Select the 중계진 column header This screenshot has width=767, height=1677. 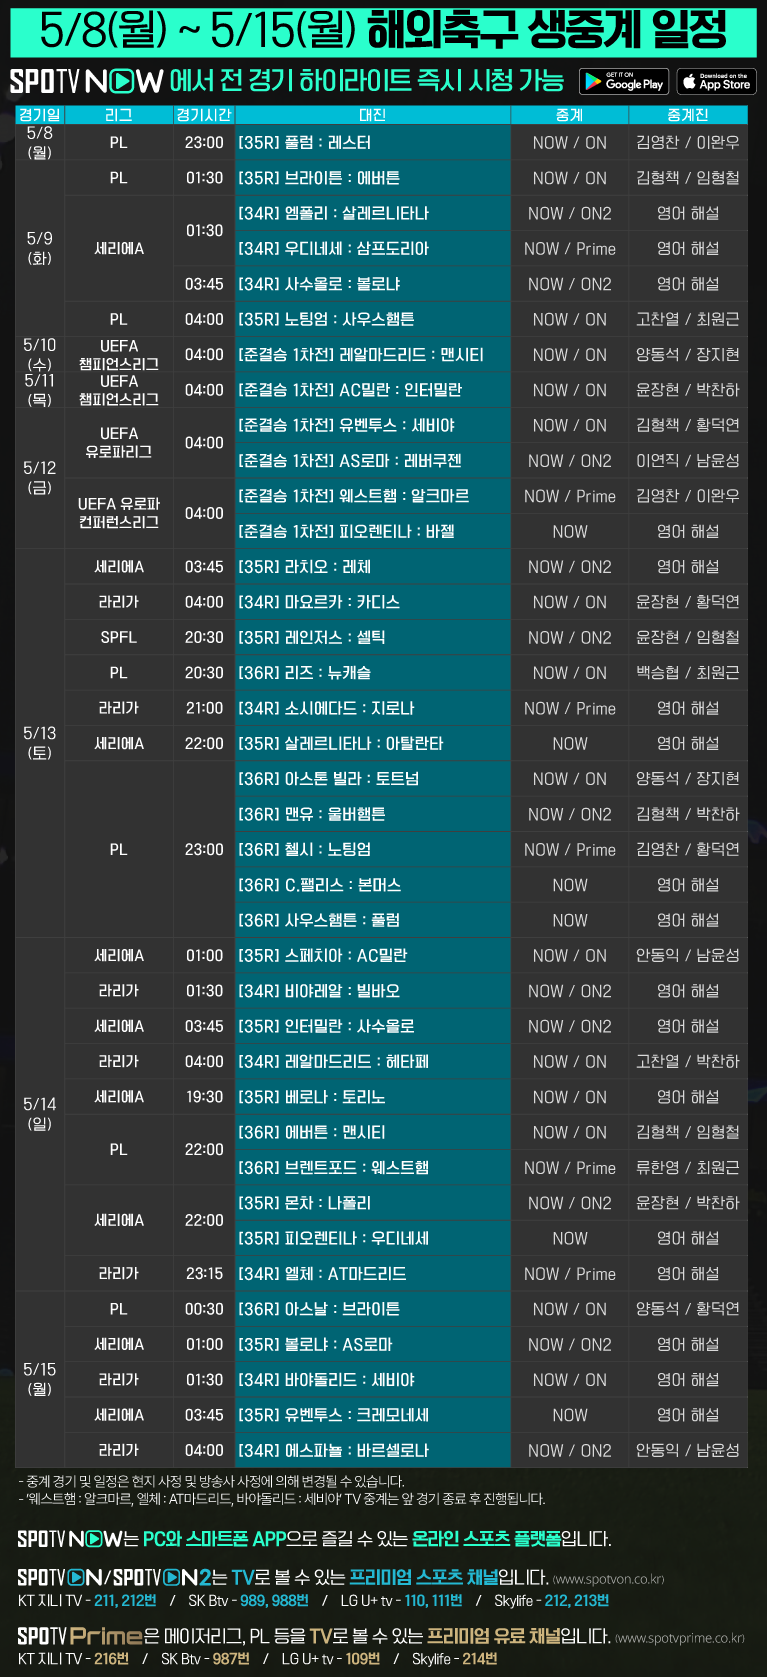pyautogui.click(x=688, y=115)
